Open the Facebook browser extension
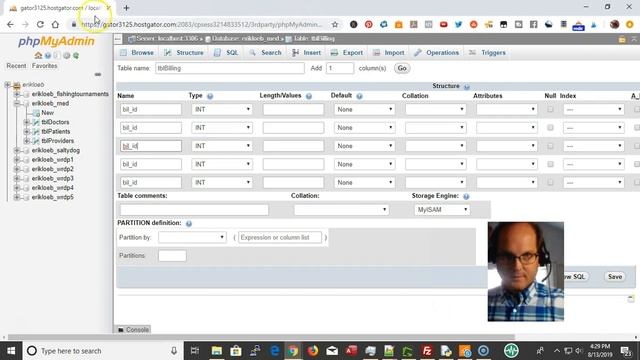The height and width of the screenshot is (360, 640). click(x=533, y=24)
